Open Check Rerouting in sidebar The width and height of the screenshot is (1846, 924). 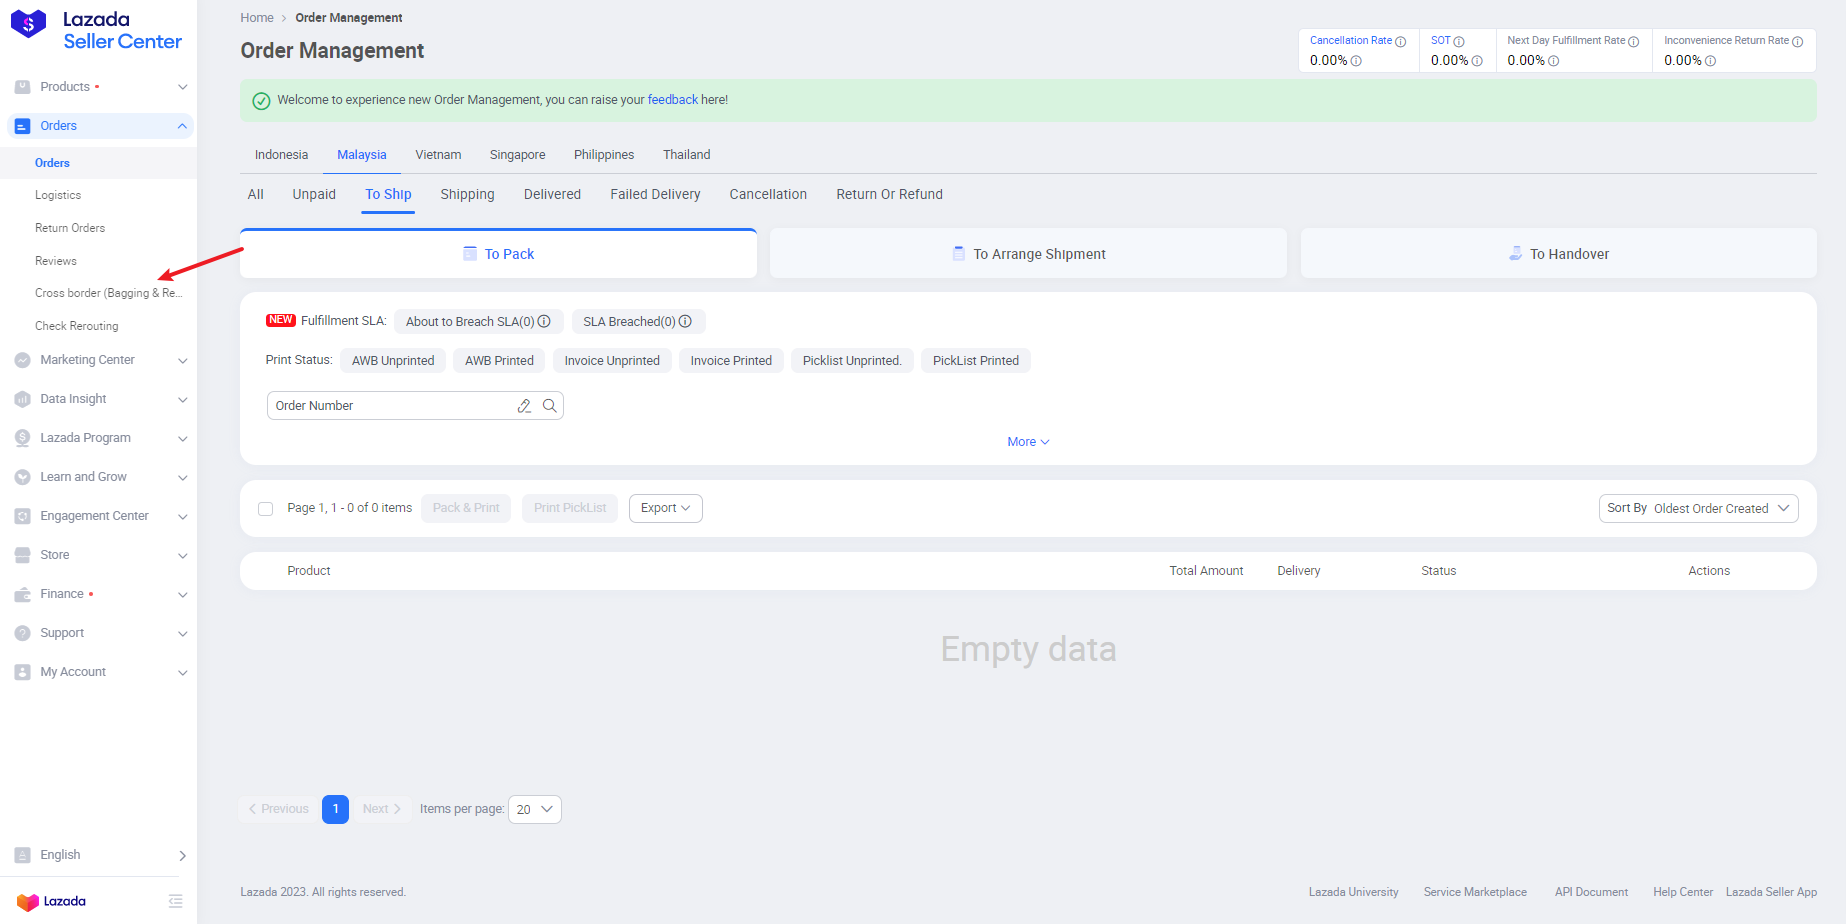pyautogui.click(x=76, y=326)
